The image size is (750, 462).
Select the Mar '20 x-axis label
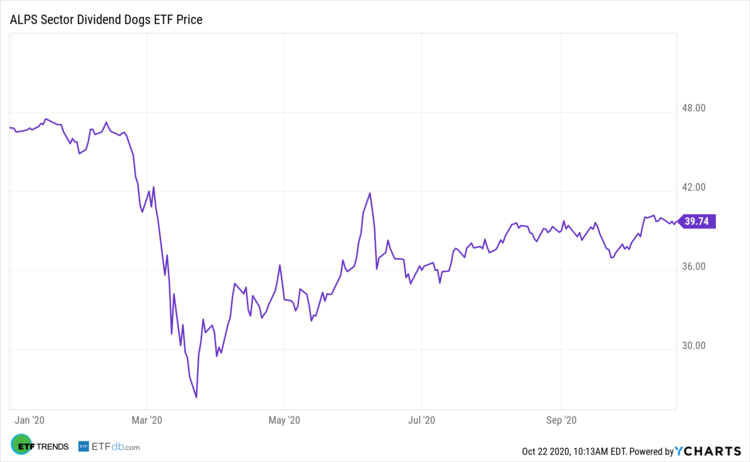coord(147,420)
